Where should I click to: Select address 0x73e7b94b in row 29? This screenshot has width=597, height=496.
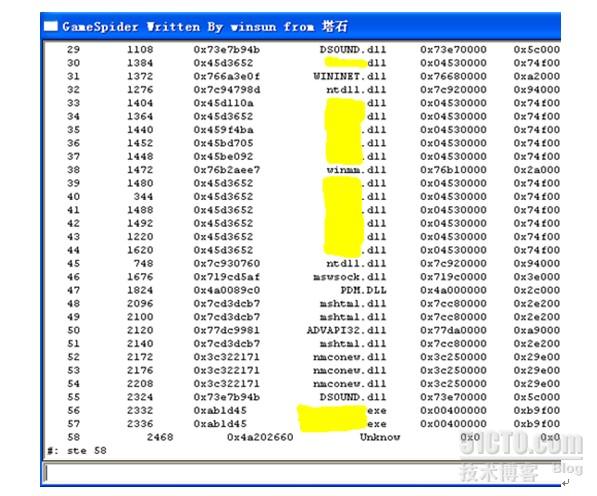227,49
